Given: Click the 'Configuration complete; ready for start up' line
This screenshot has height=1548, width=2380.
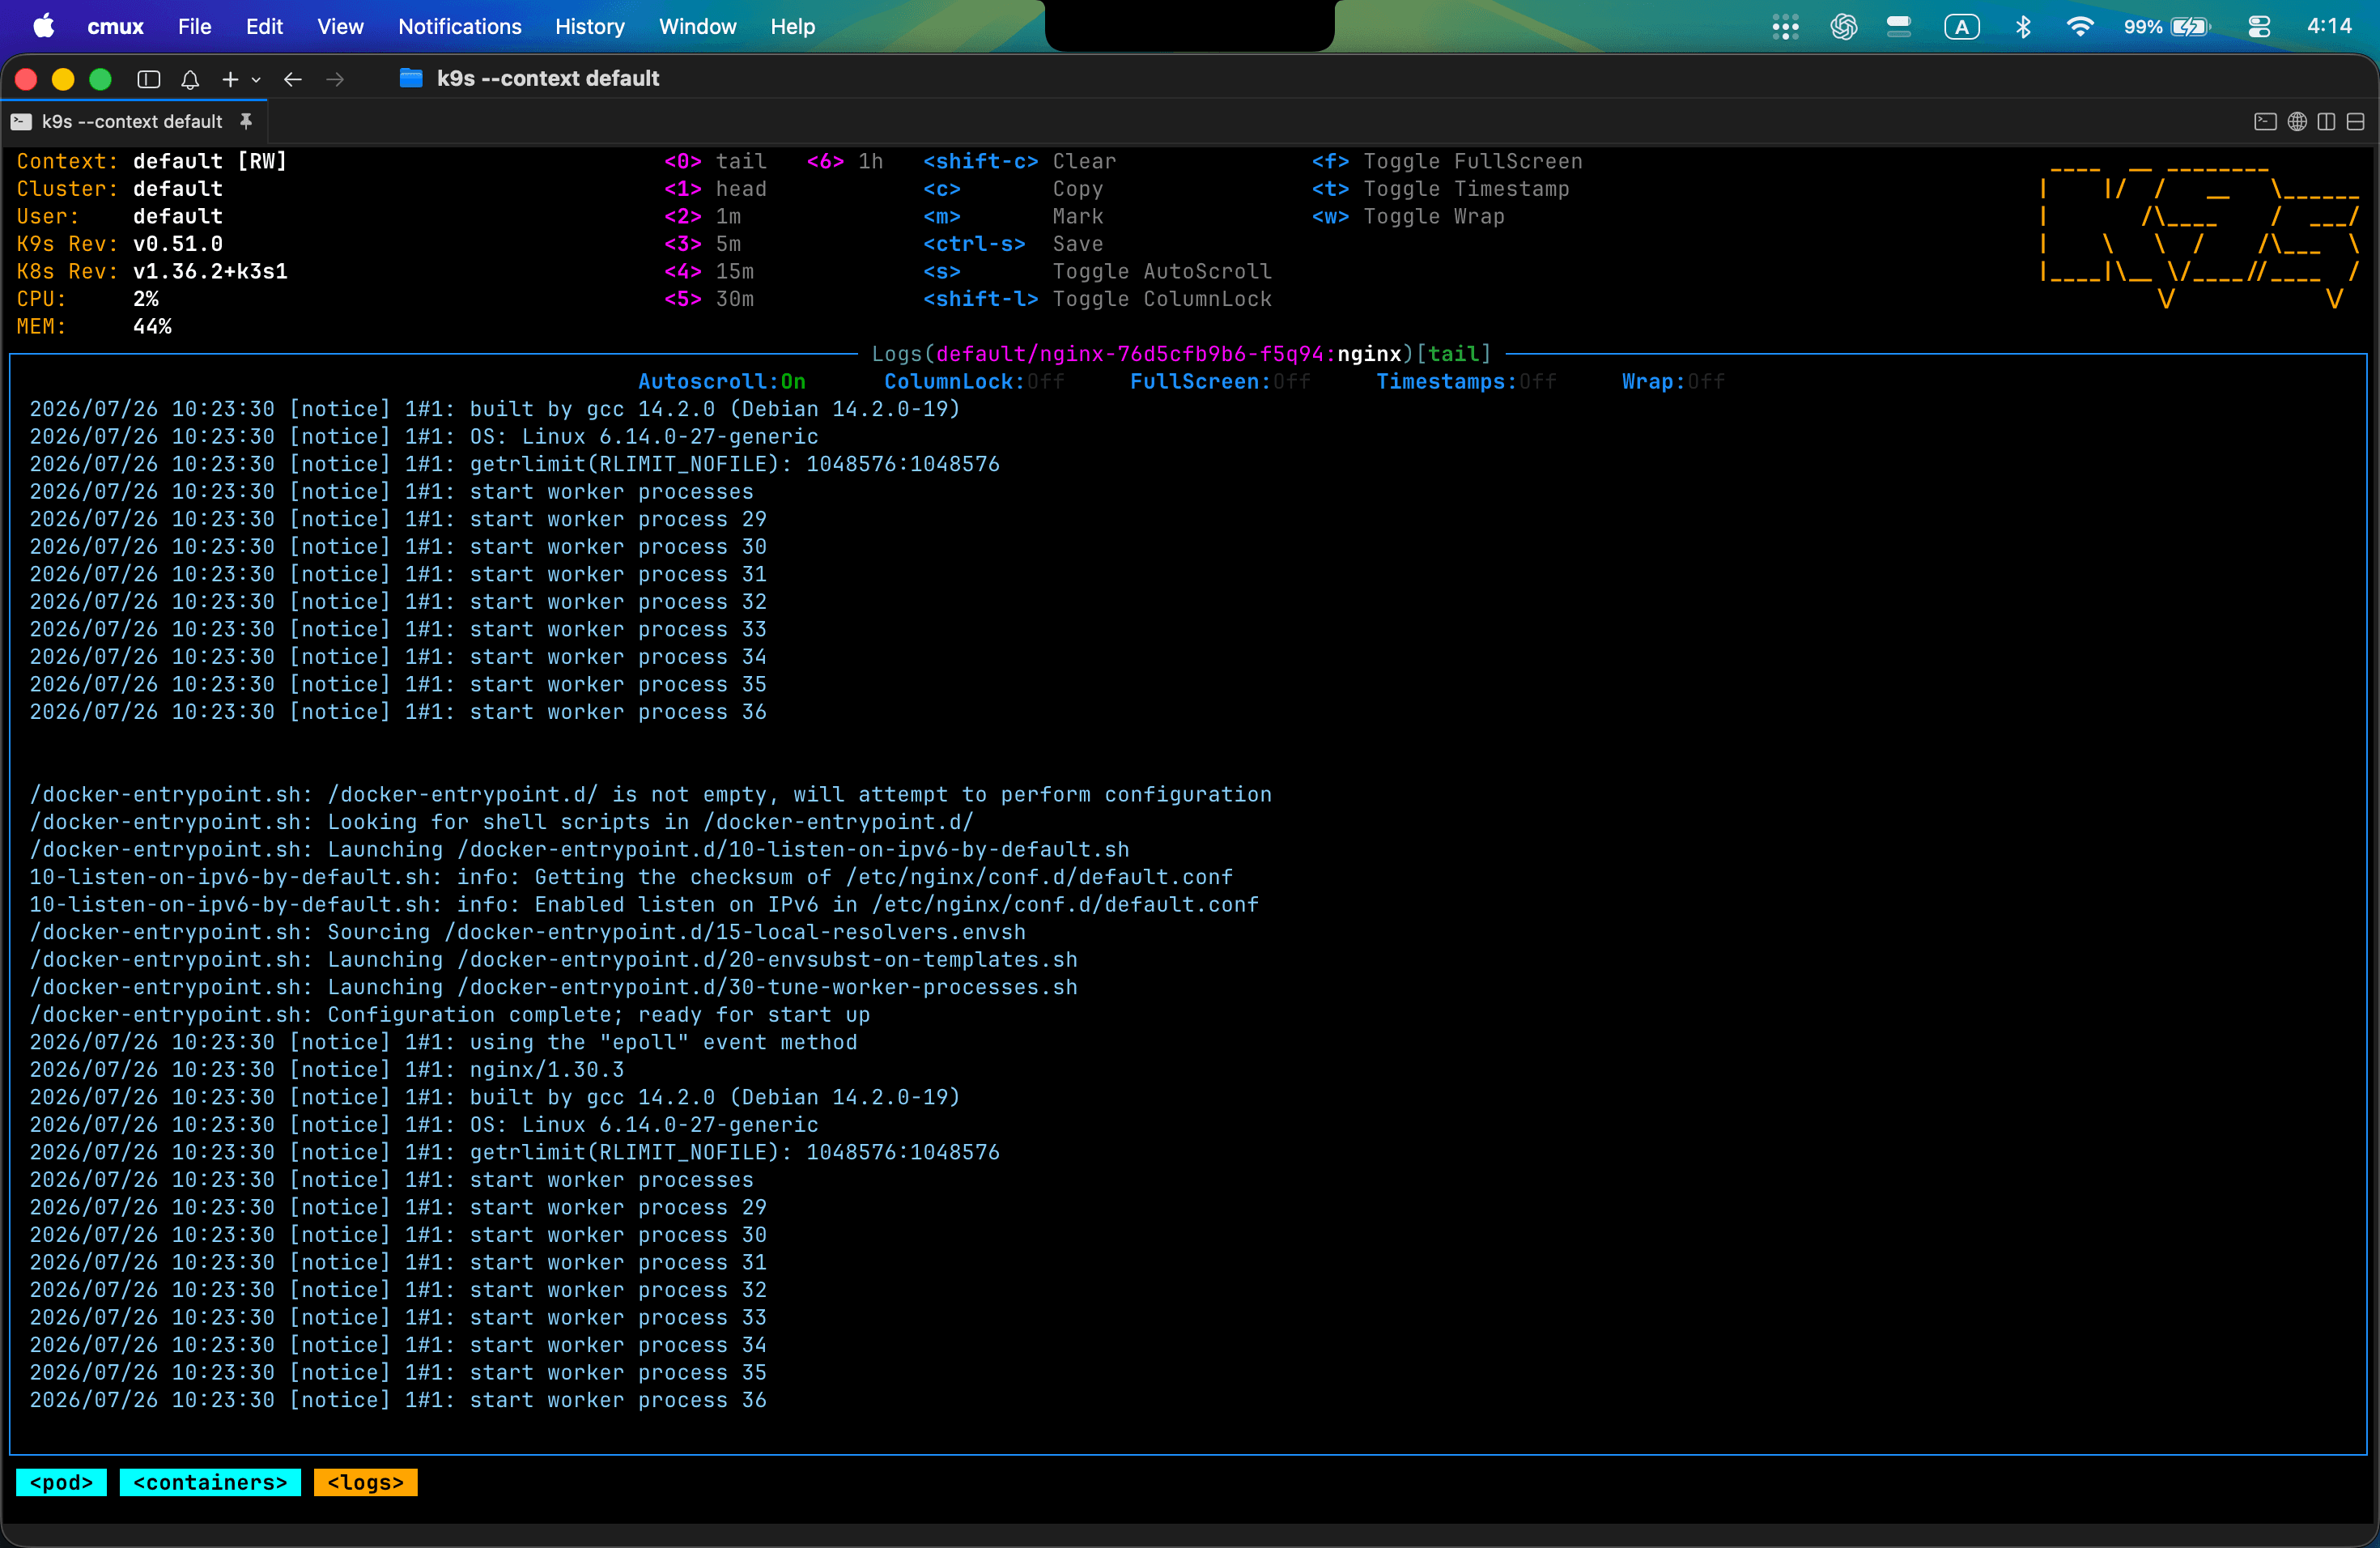Looking at the screenshot, I should [x=450, y=1014].
